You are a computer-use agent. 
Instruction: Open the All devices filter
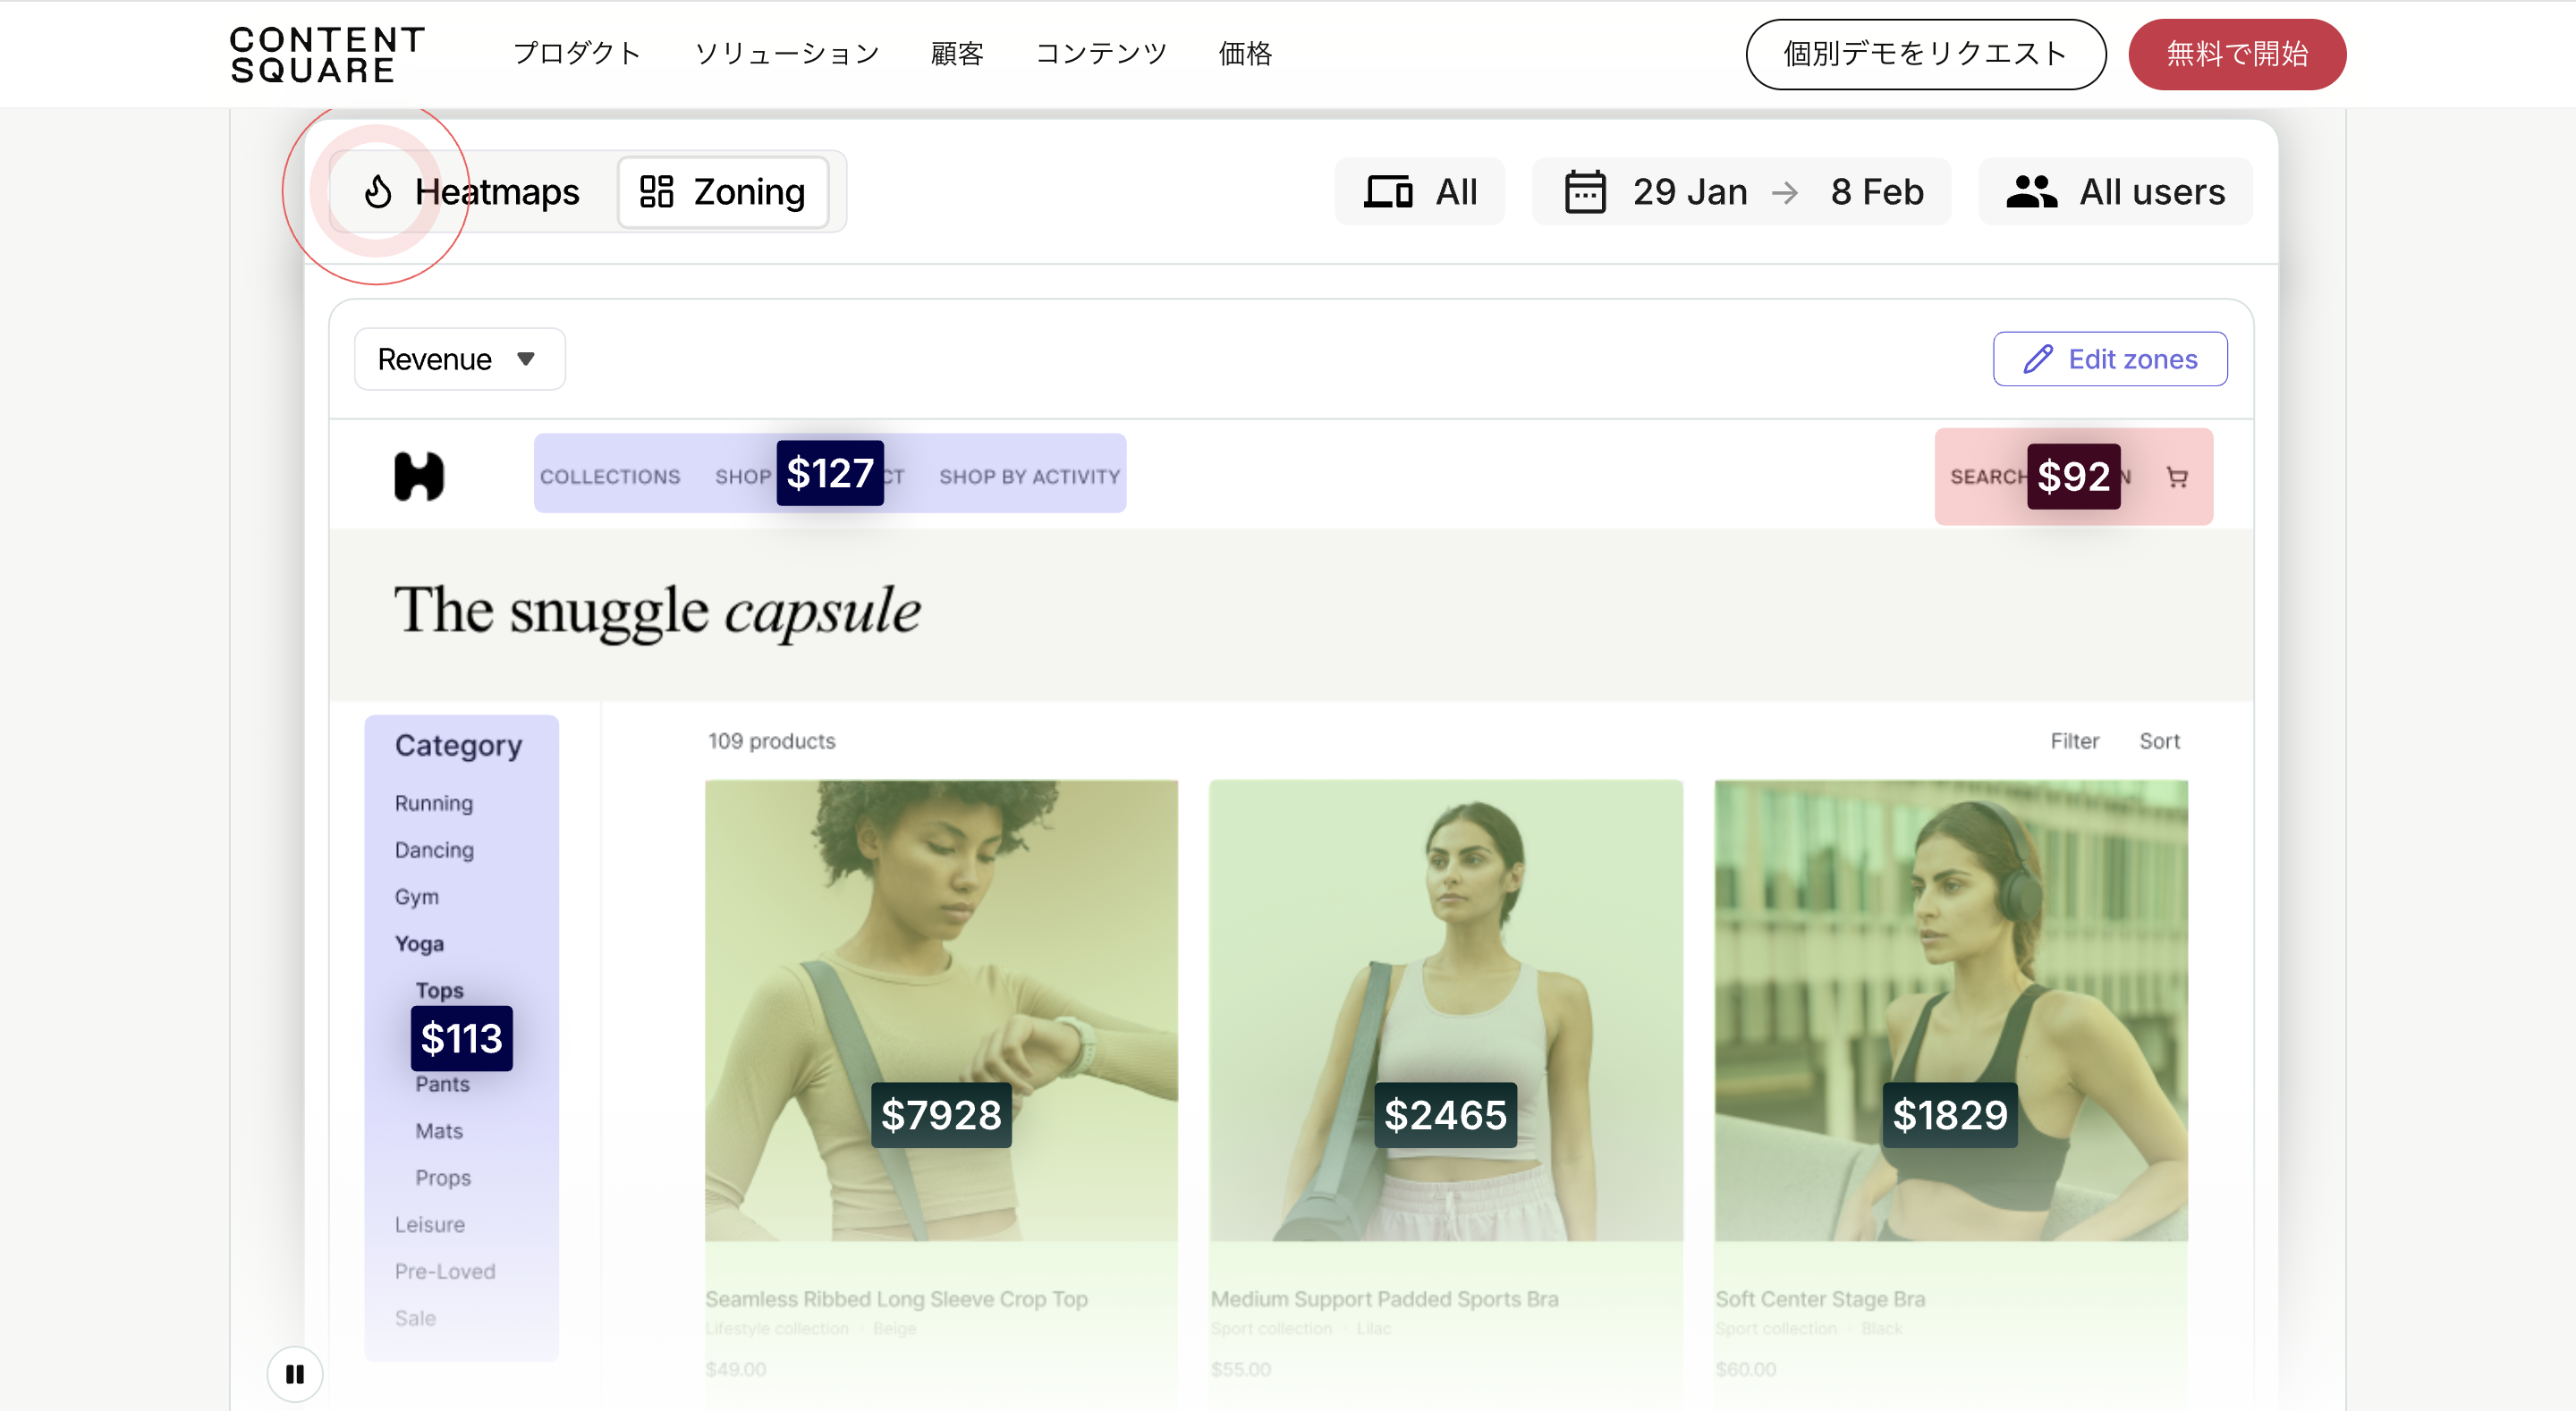(x=1420, y=192)
